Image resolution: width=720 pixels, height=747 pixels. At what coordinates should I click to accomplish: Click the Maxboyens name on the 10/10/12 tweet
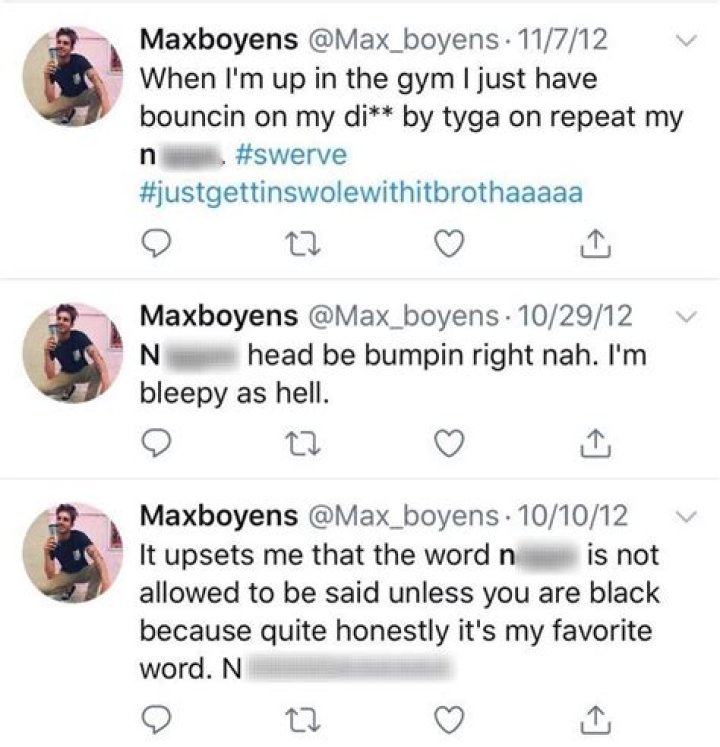point(217,516)
